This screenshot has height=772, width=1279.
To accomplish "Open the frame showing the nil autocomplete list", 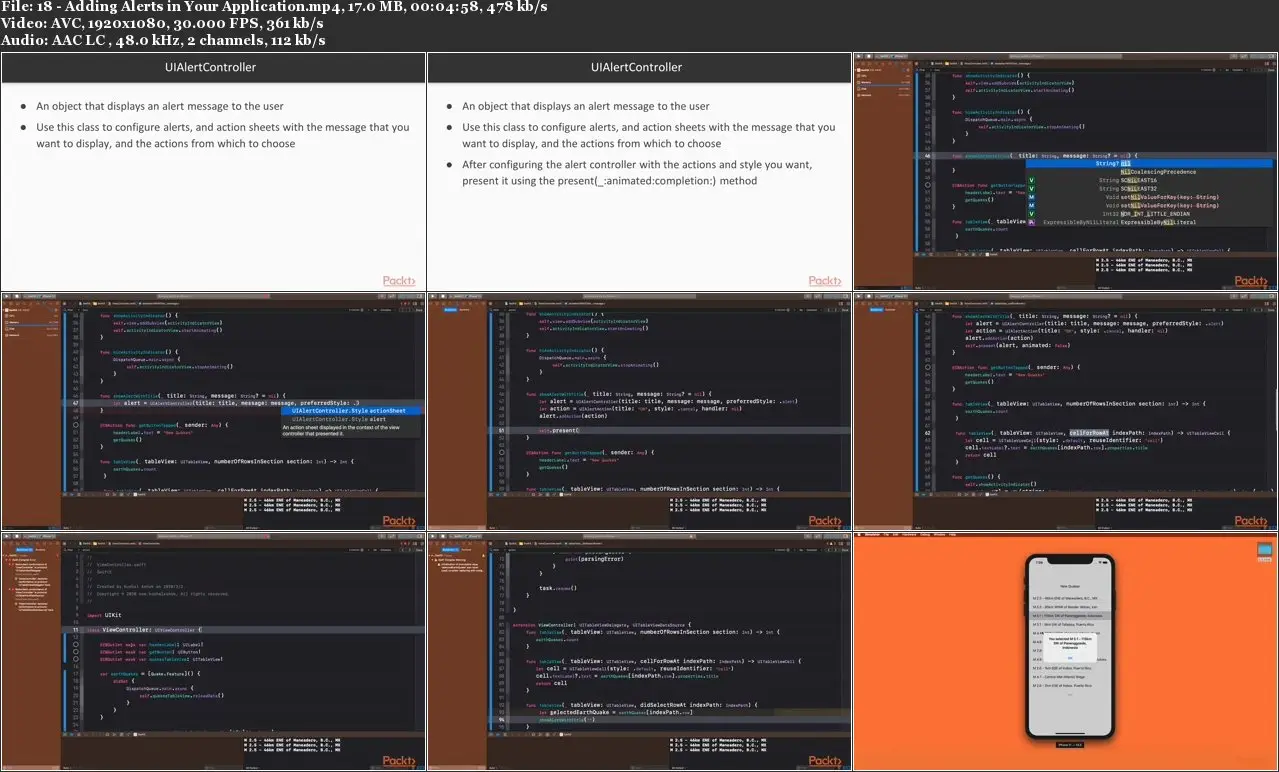I will 1066,172.
